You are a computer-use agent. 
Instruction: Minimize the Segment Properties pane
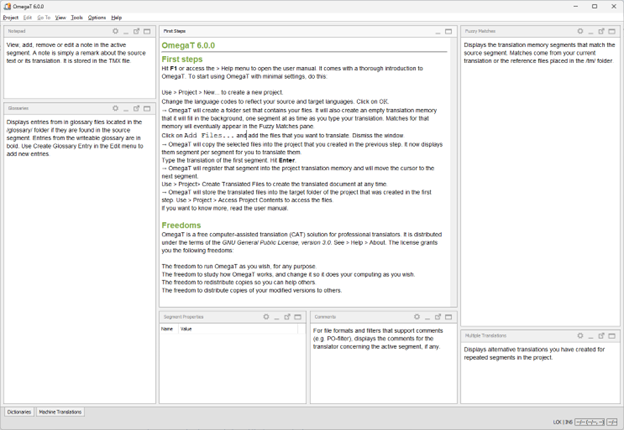(277, 317)
